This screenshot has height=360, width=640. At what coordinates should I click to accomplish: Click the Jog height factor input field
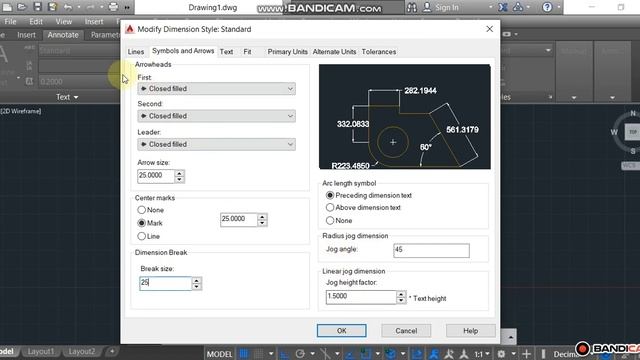pos(361,297)
